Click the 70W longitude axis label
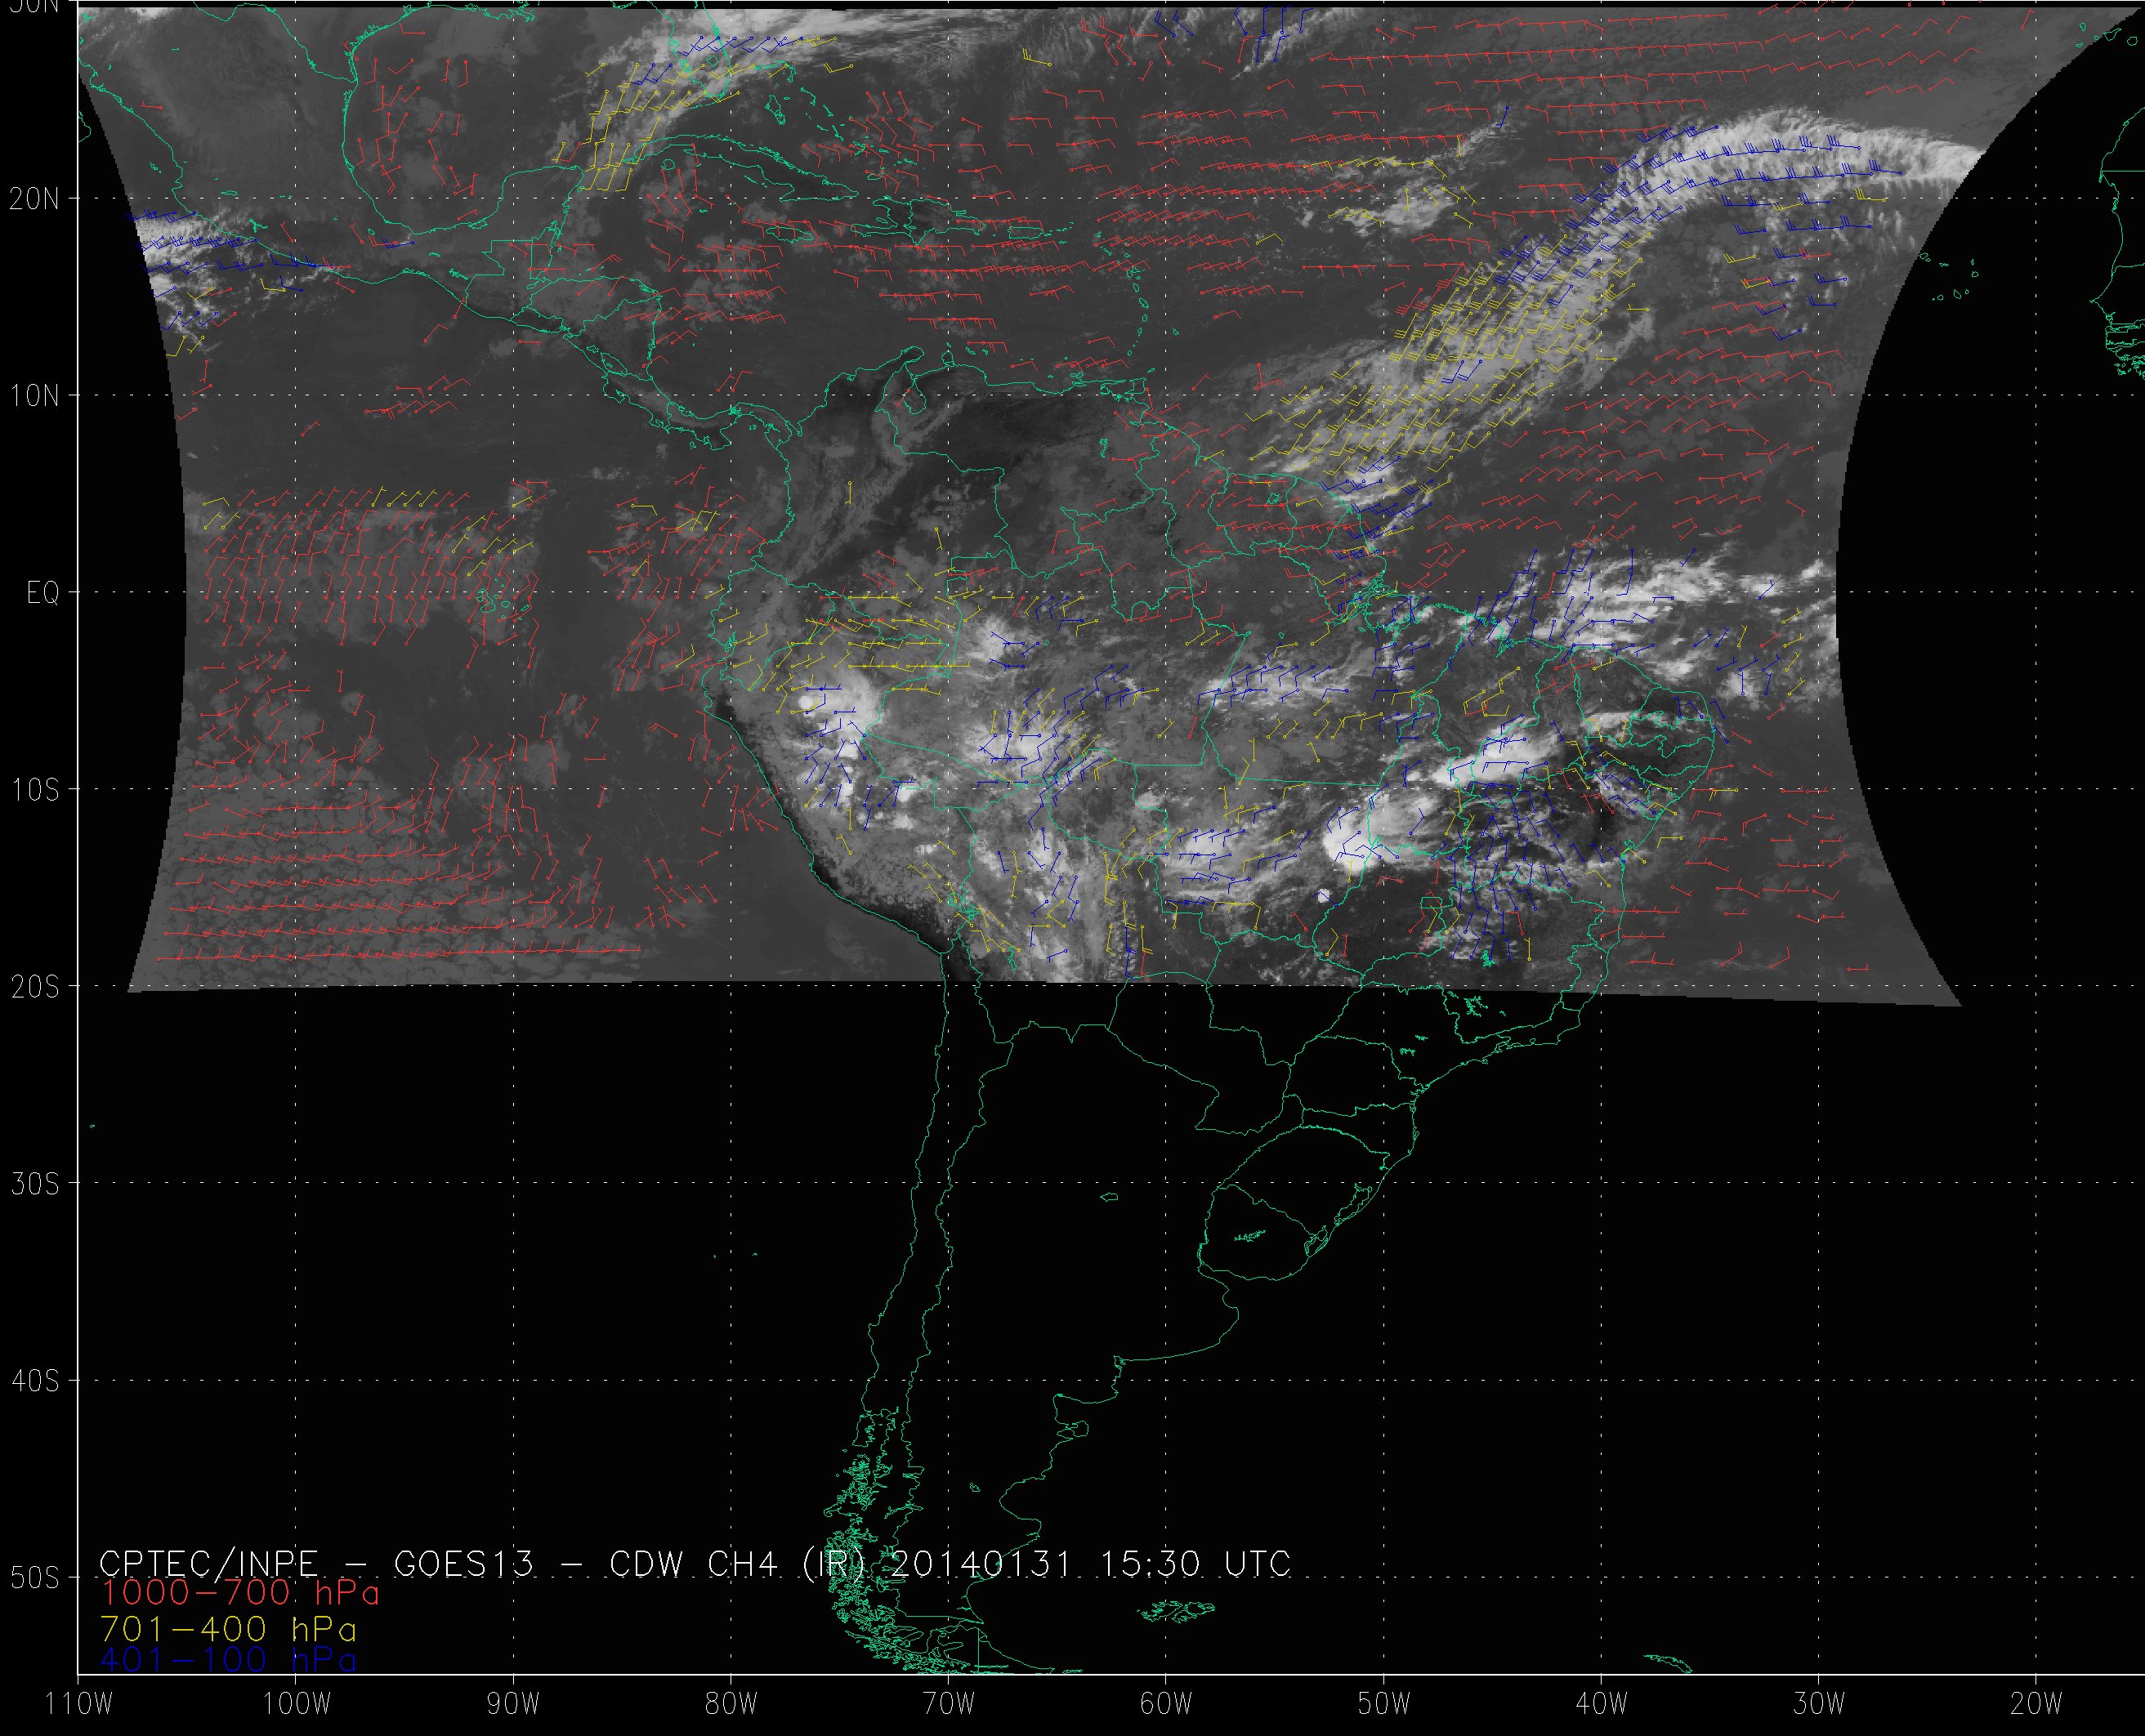Image resolution: width=2145 pixels, height=1736 pixels. click(x=949, y=1704)
